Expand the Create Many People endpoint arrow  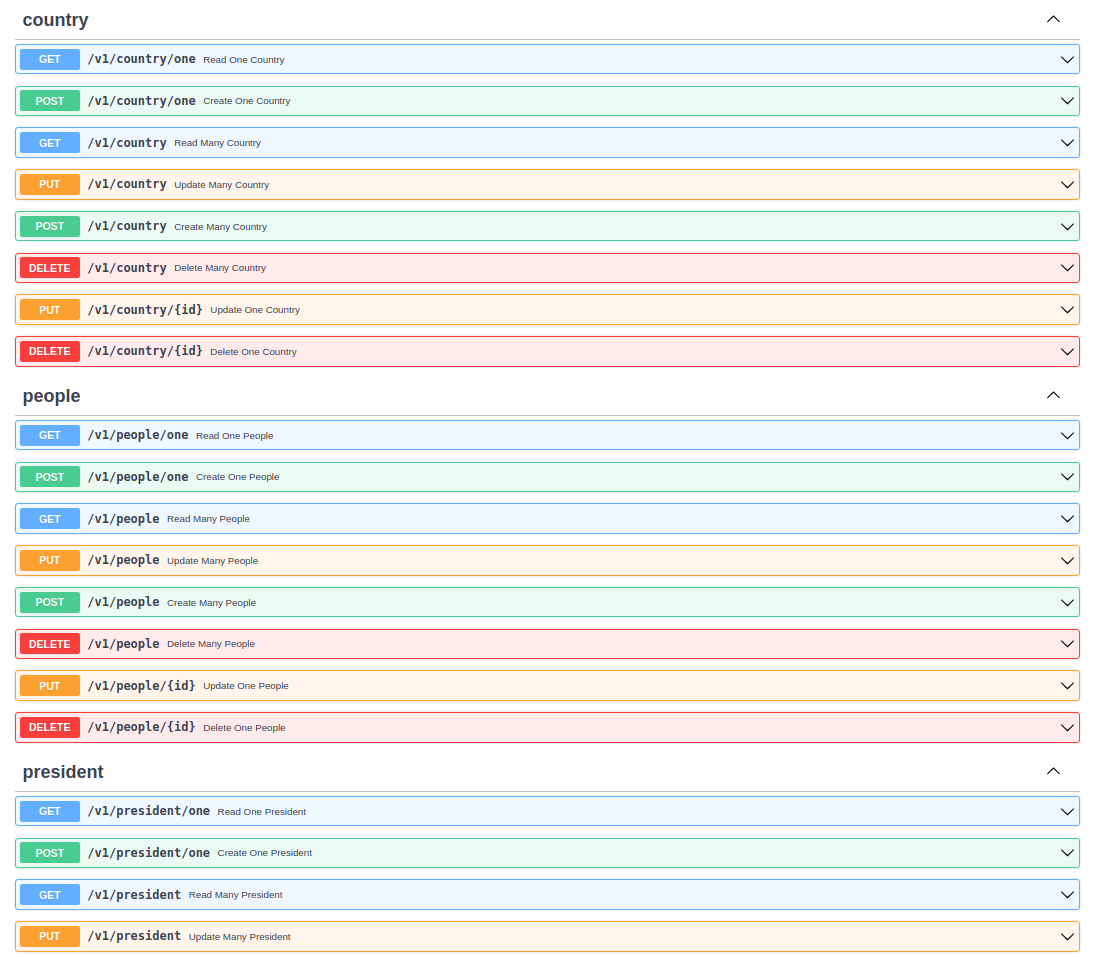[1067, 603]
